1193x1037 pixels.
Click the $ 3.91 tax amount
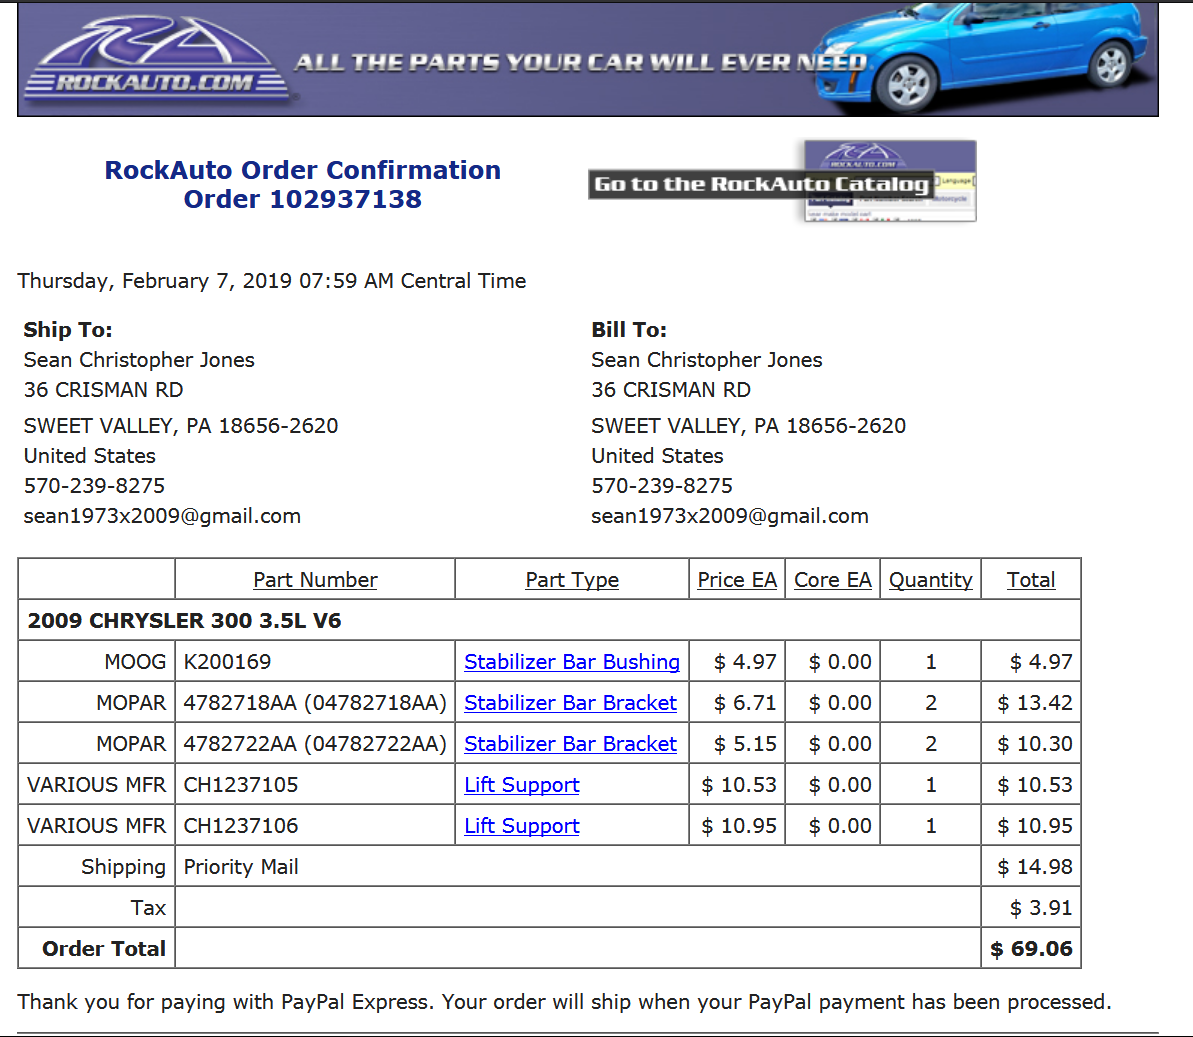tap(1041, 908)
